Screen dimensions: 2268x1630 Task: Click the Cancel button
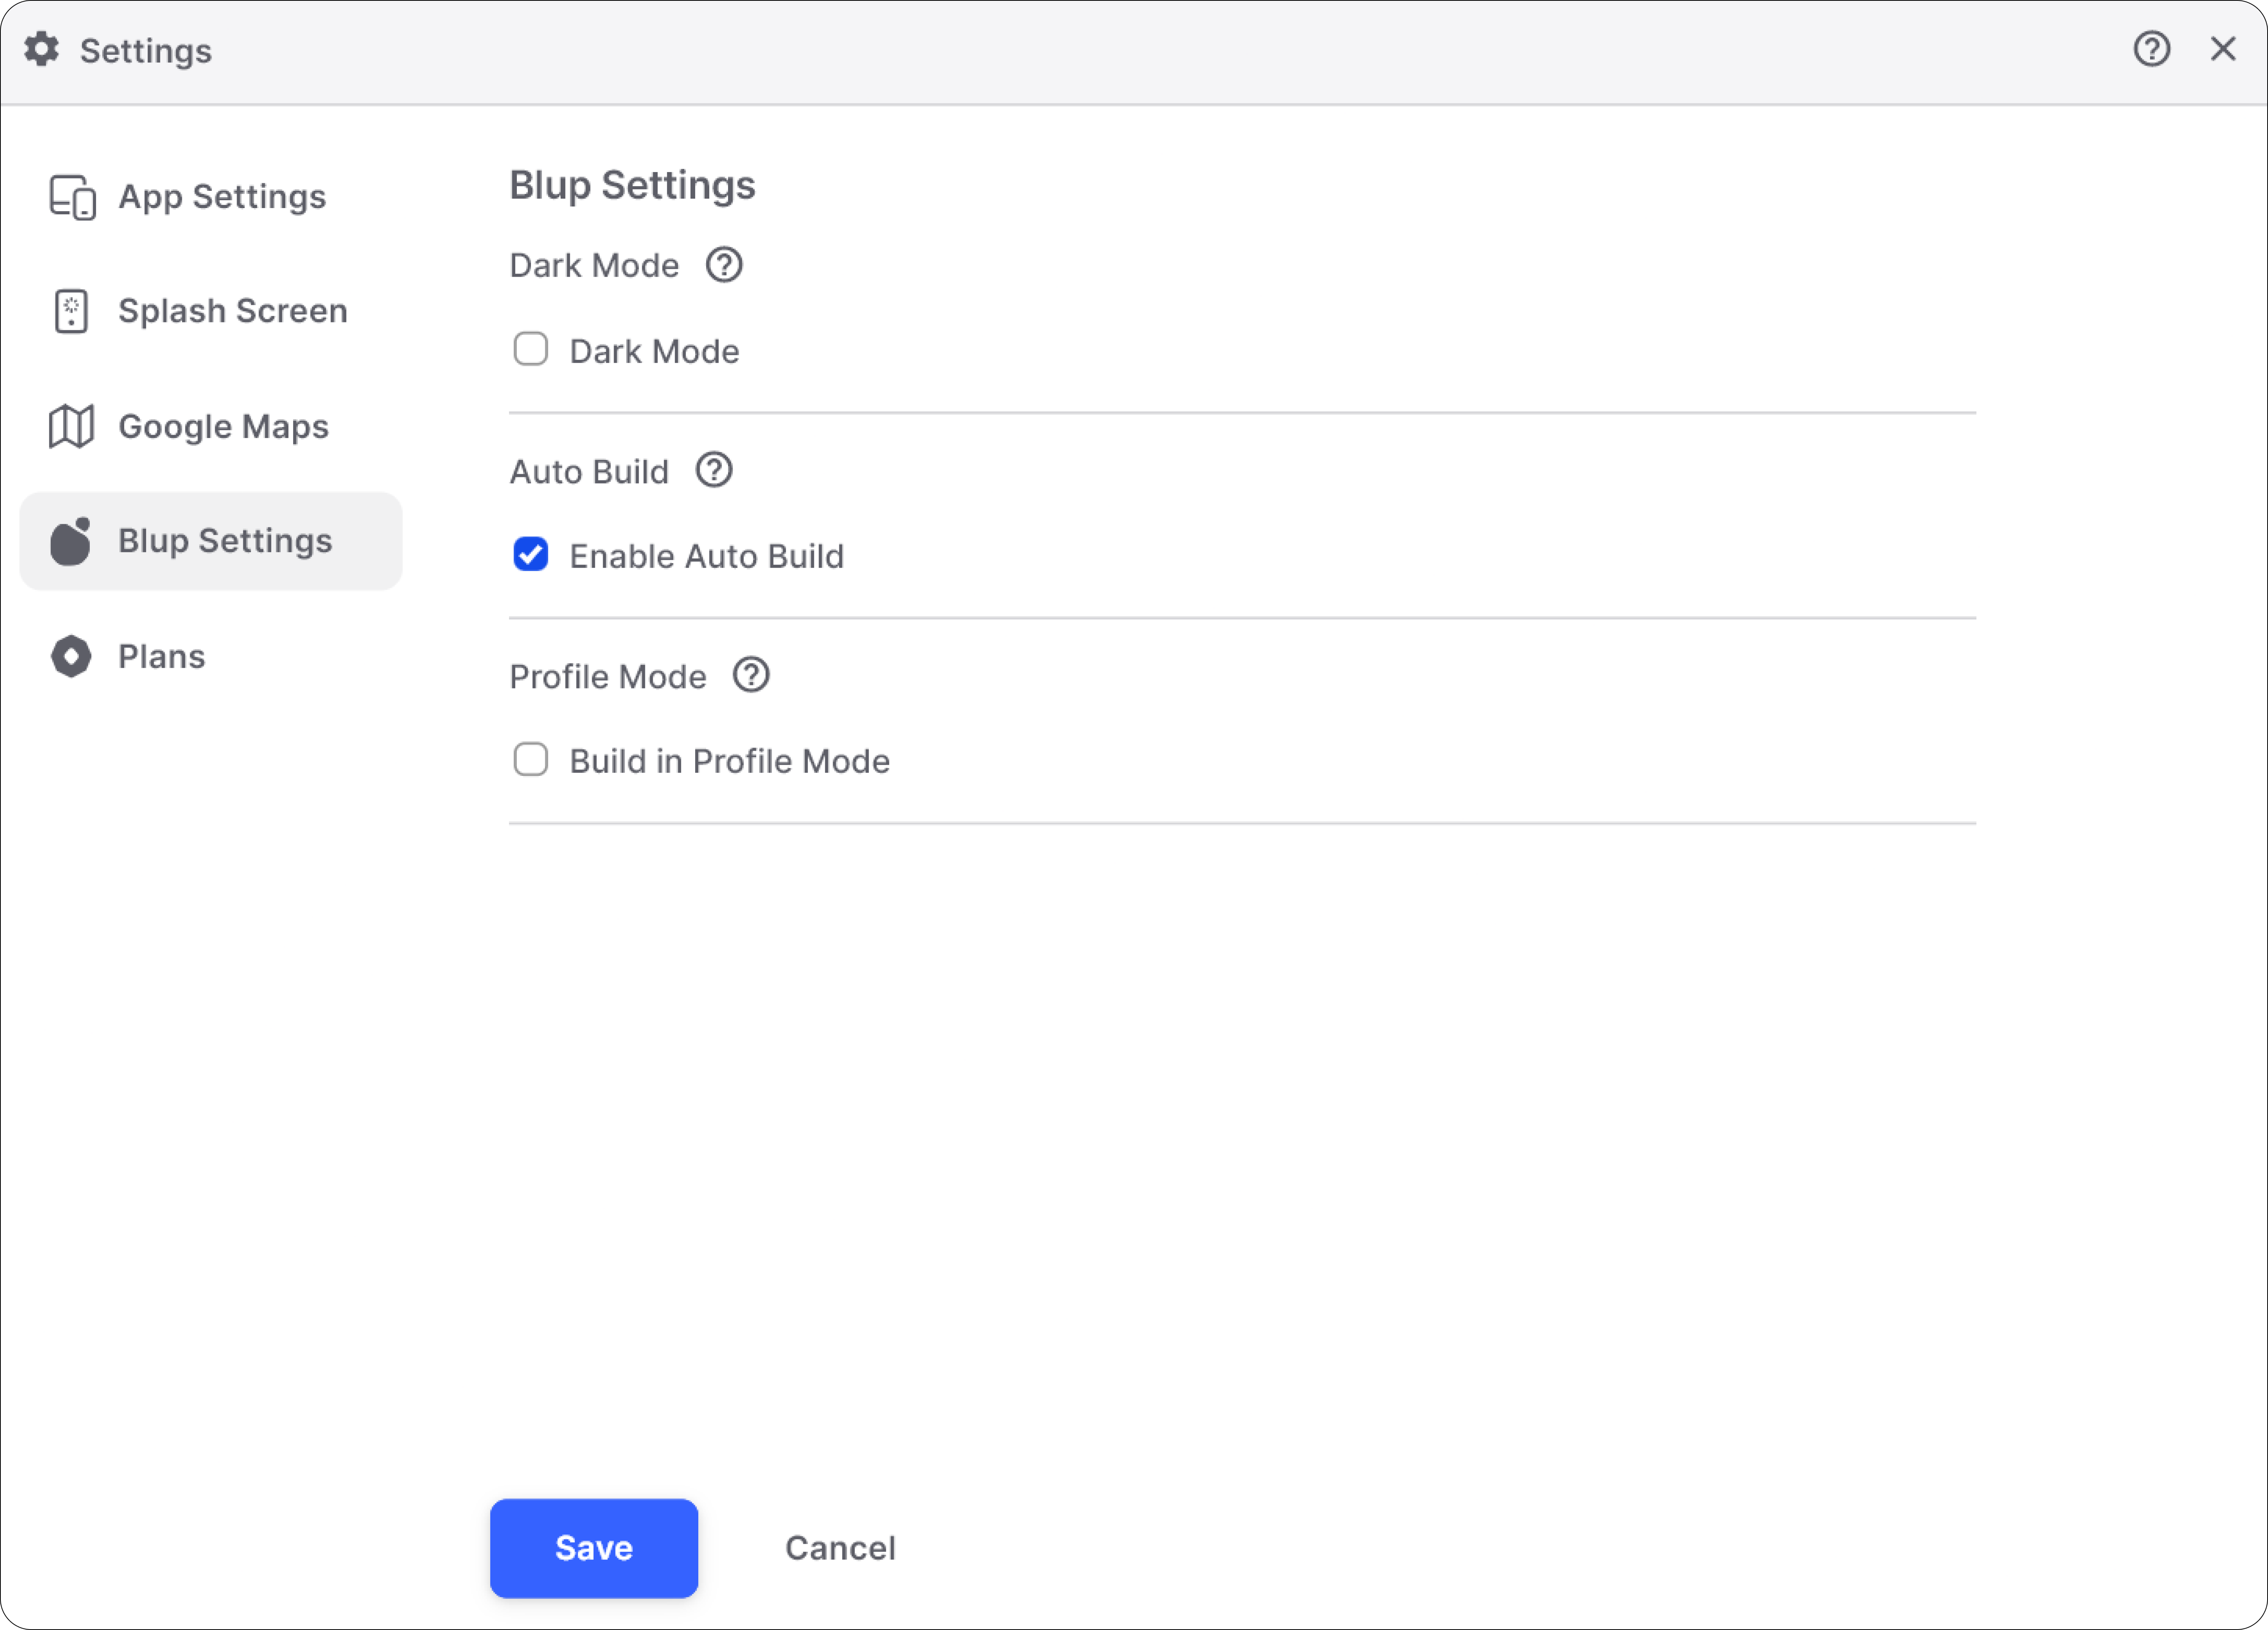click(x=840, y=1548)
